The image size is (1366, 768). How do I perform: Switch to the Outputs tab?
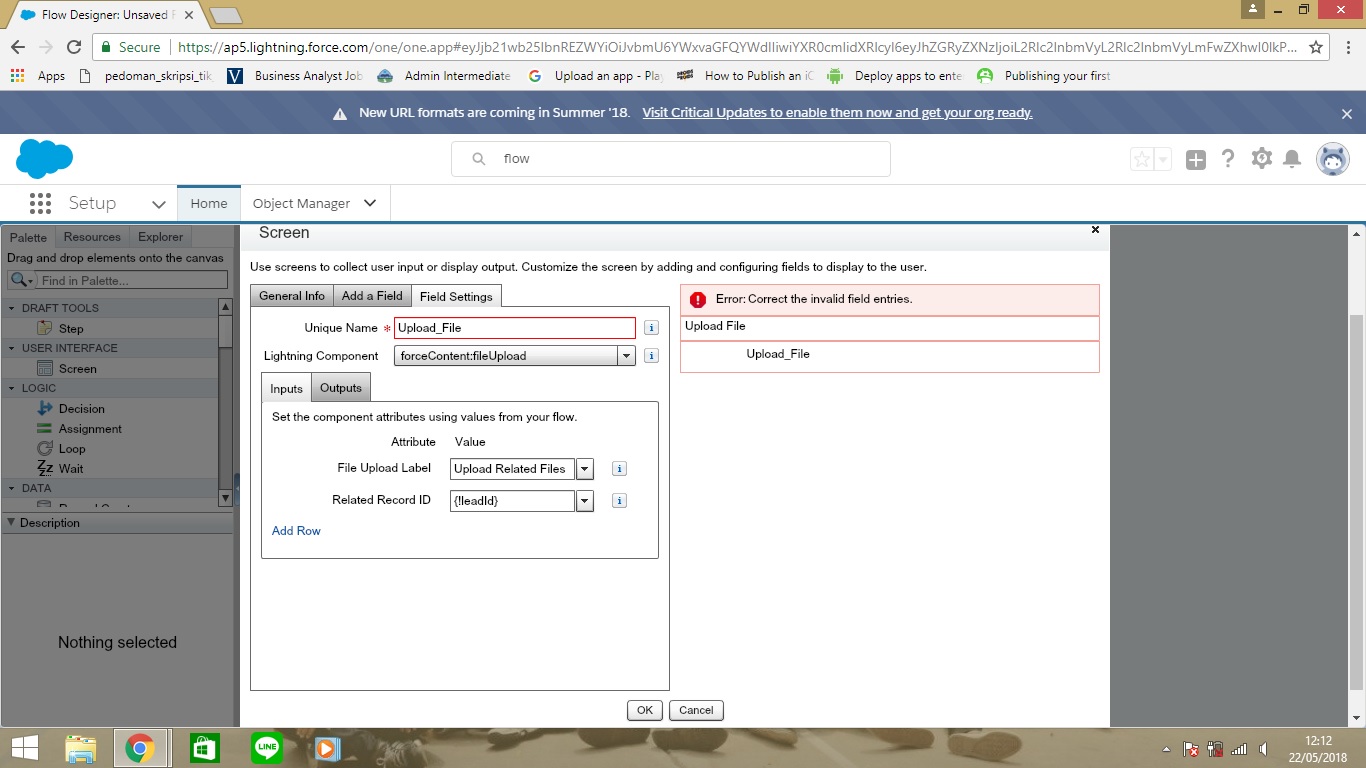pyautogui.click(x=340, y=388)
